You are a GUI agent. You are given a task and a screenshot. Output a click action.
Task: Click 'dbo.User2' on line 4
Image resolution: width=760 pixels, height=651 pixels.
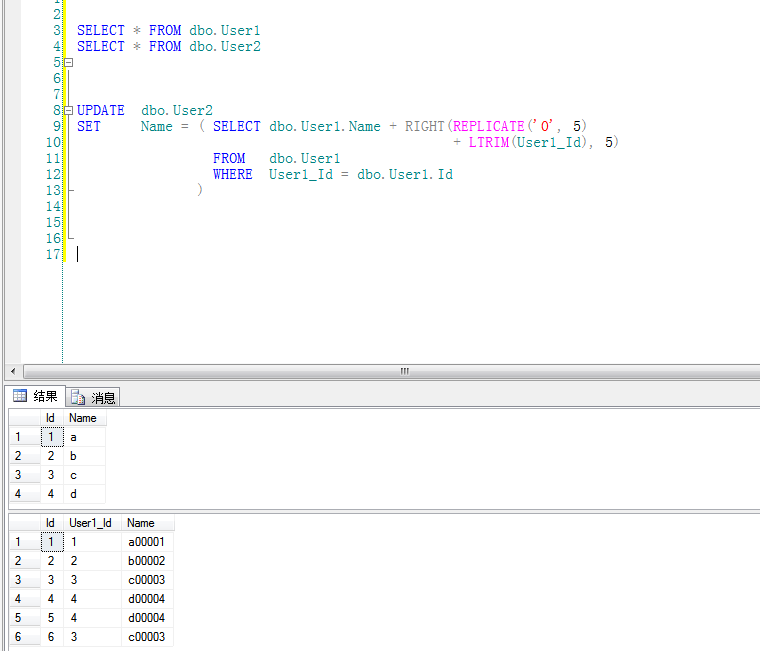click(x=225, y=47)
